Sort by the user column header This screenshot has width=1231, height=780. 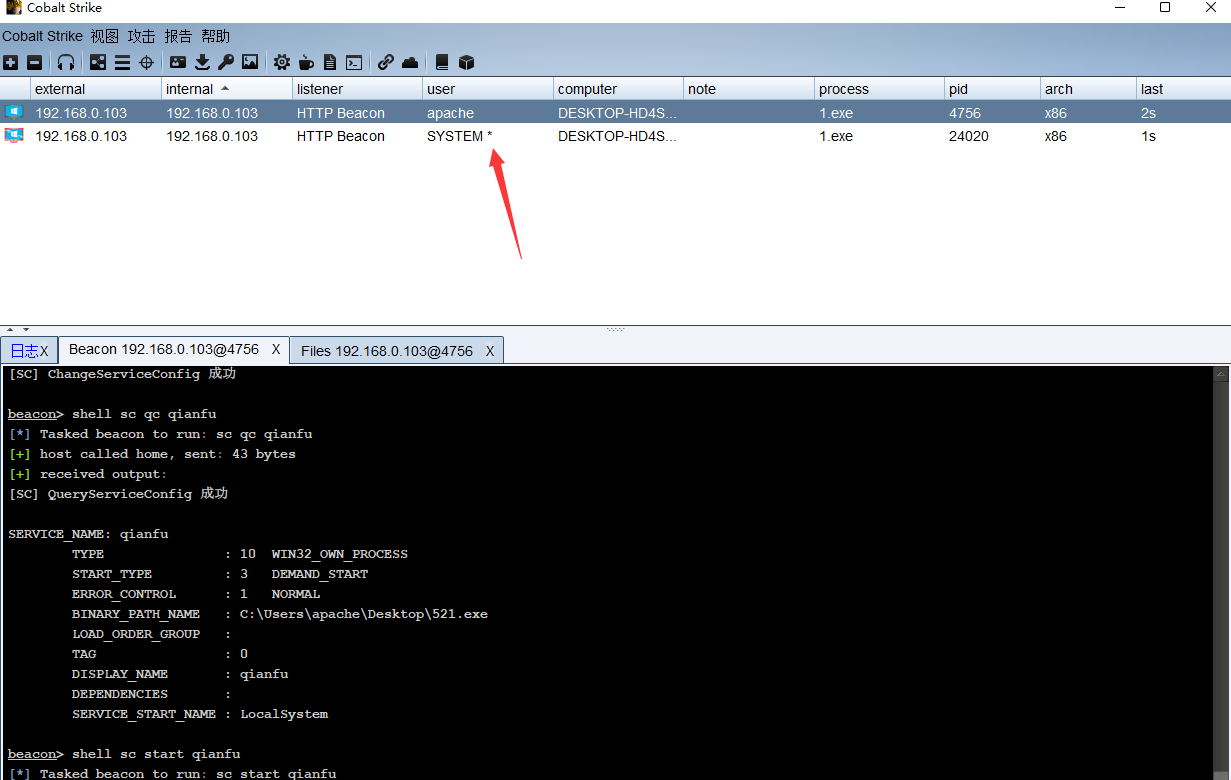coord(488,89)
